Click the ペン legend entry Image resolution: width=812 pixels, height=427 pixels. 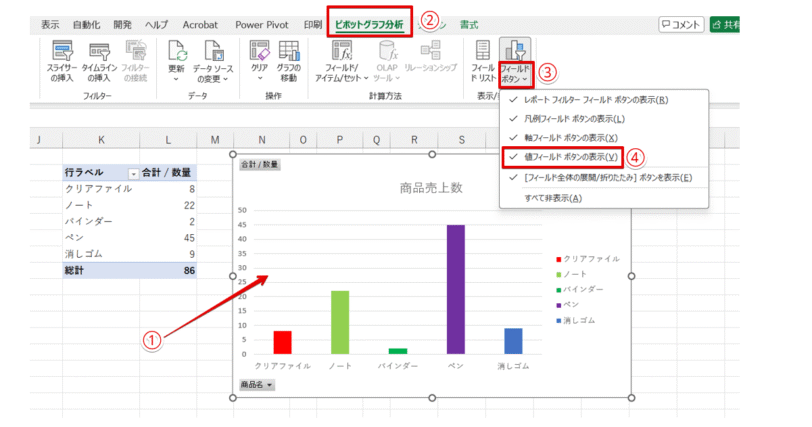[568, 305]
